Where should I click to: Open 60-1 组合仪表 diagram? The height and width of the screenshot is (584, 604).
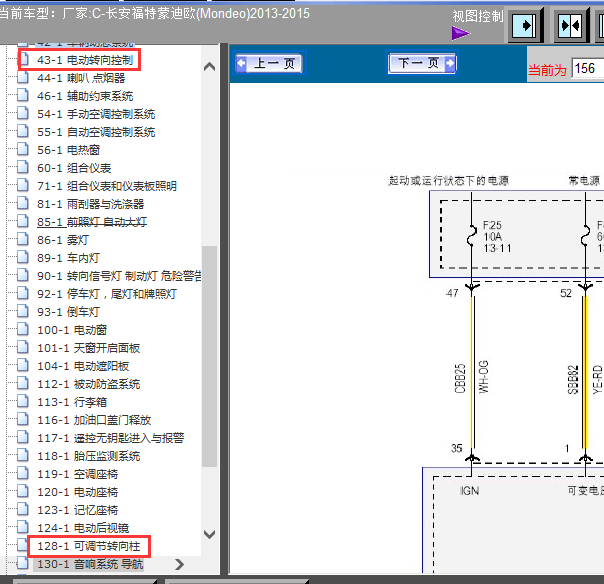coord(74,168)
